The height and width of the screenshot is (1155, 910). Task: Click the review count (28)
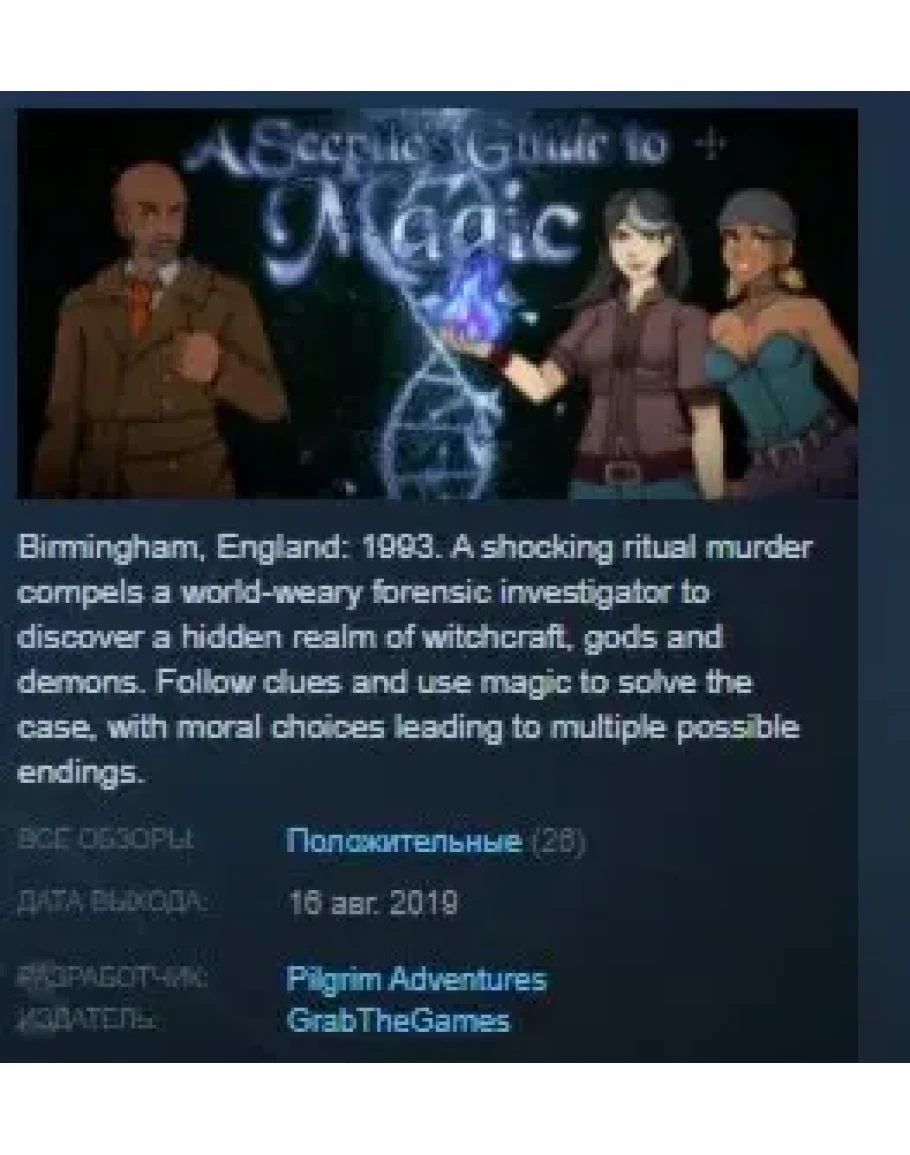point(558,841)
